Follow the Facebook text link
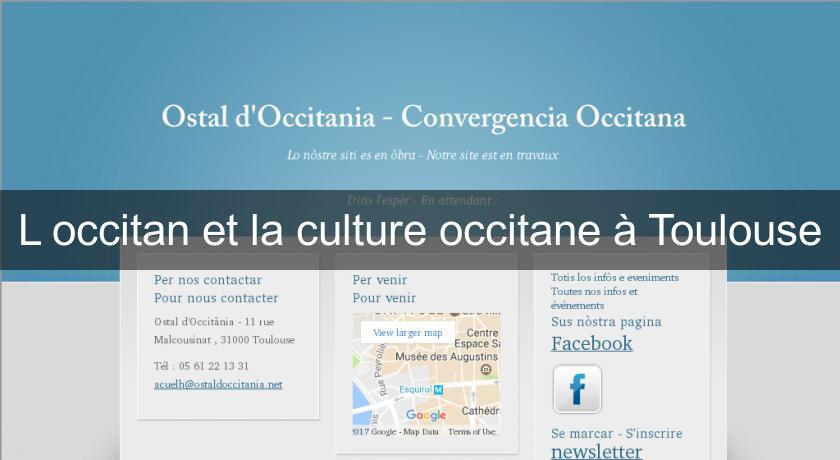840x460 pixels. [x=592, y=343]
